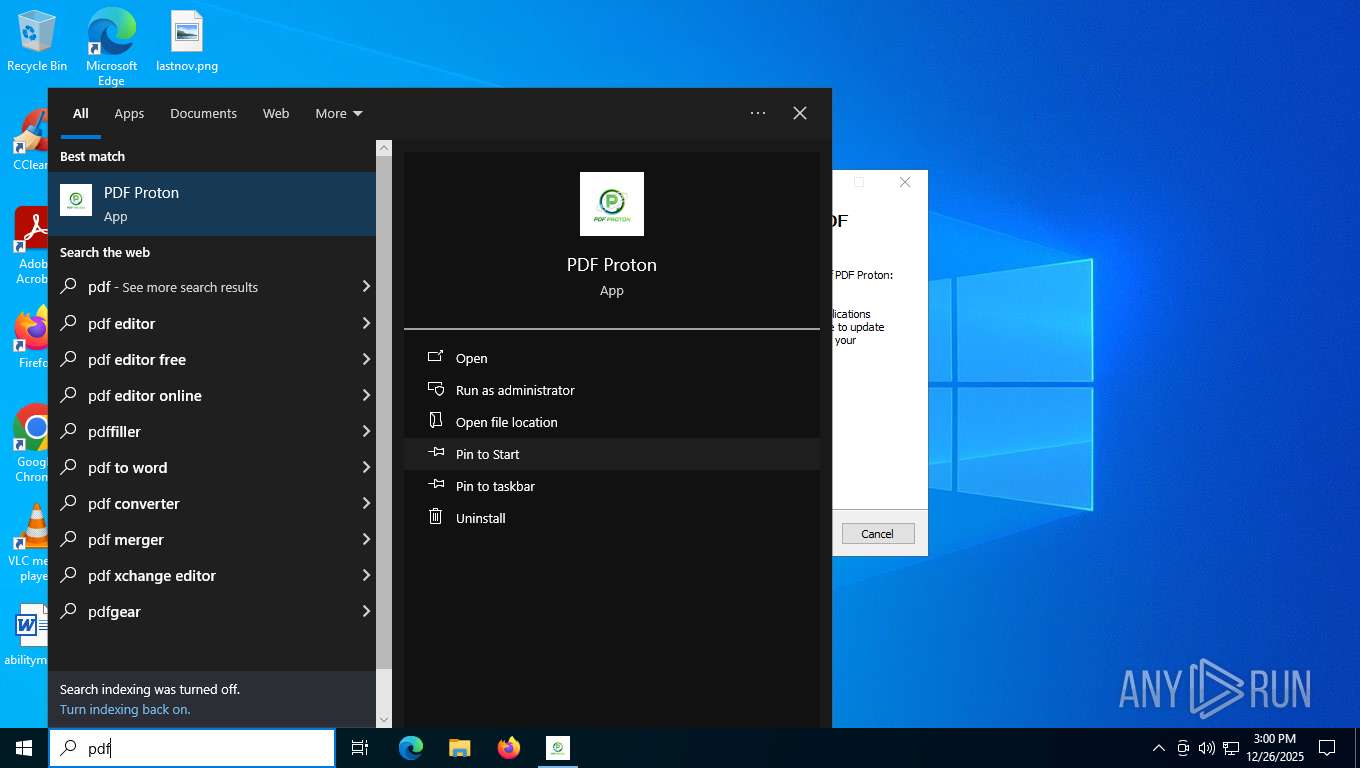The height and width of the screenshot is (768, 1360).
Task: Open the network icon in system tray
Action: click(x=1231, y=748)
